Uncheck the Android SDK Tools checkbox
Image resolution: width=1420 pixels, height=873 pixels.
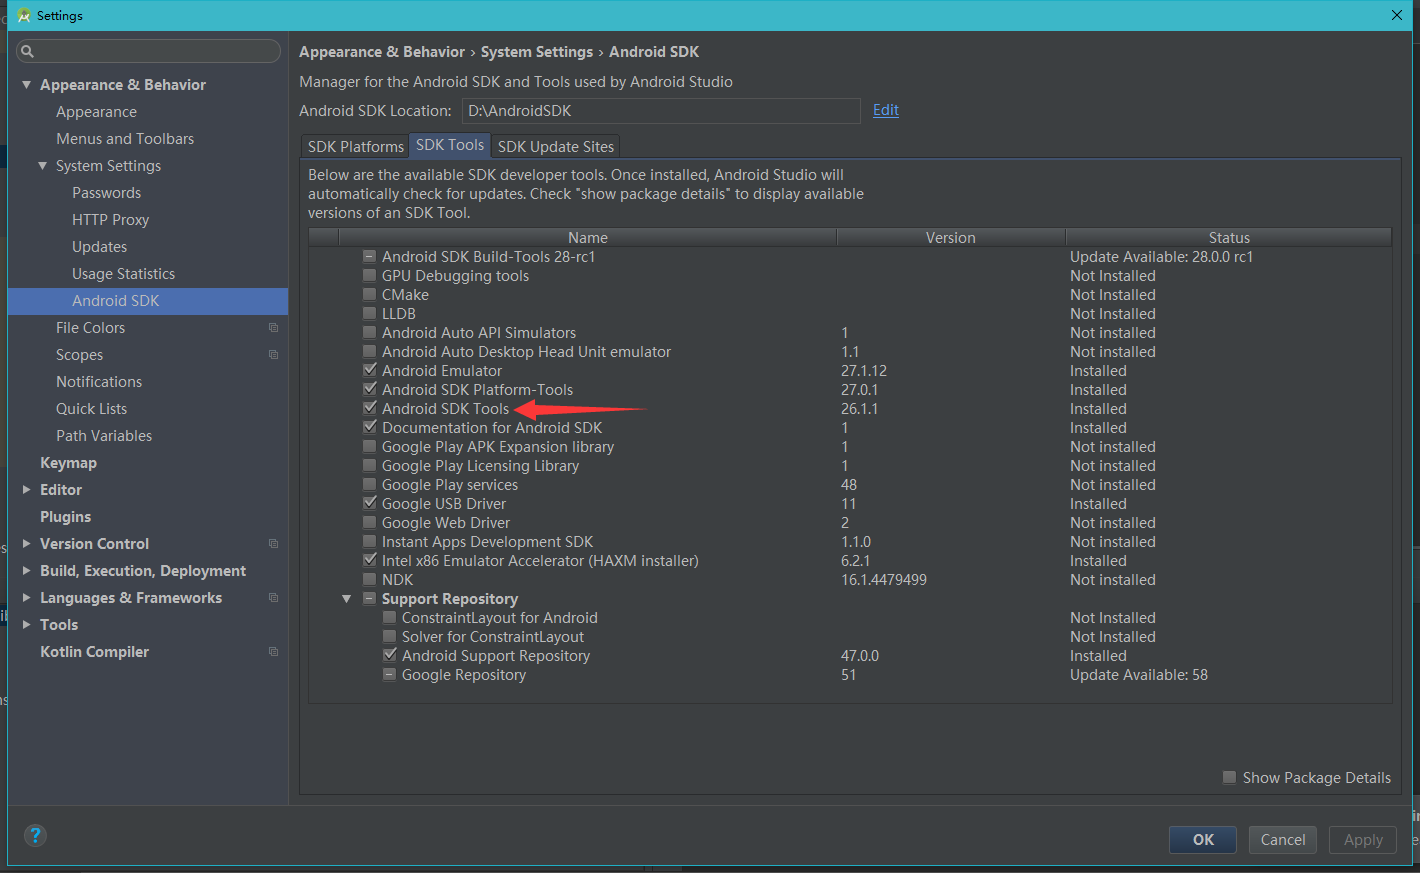[370, 409]
